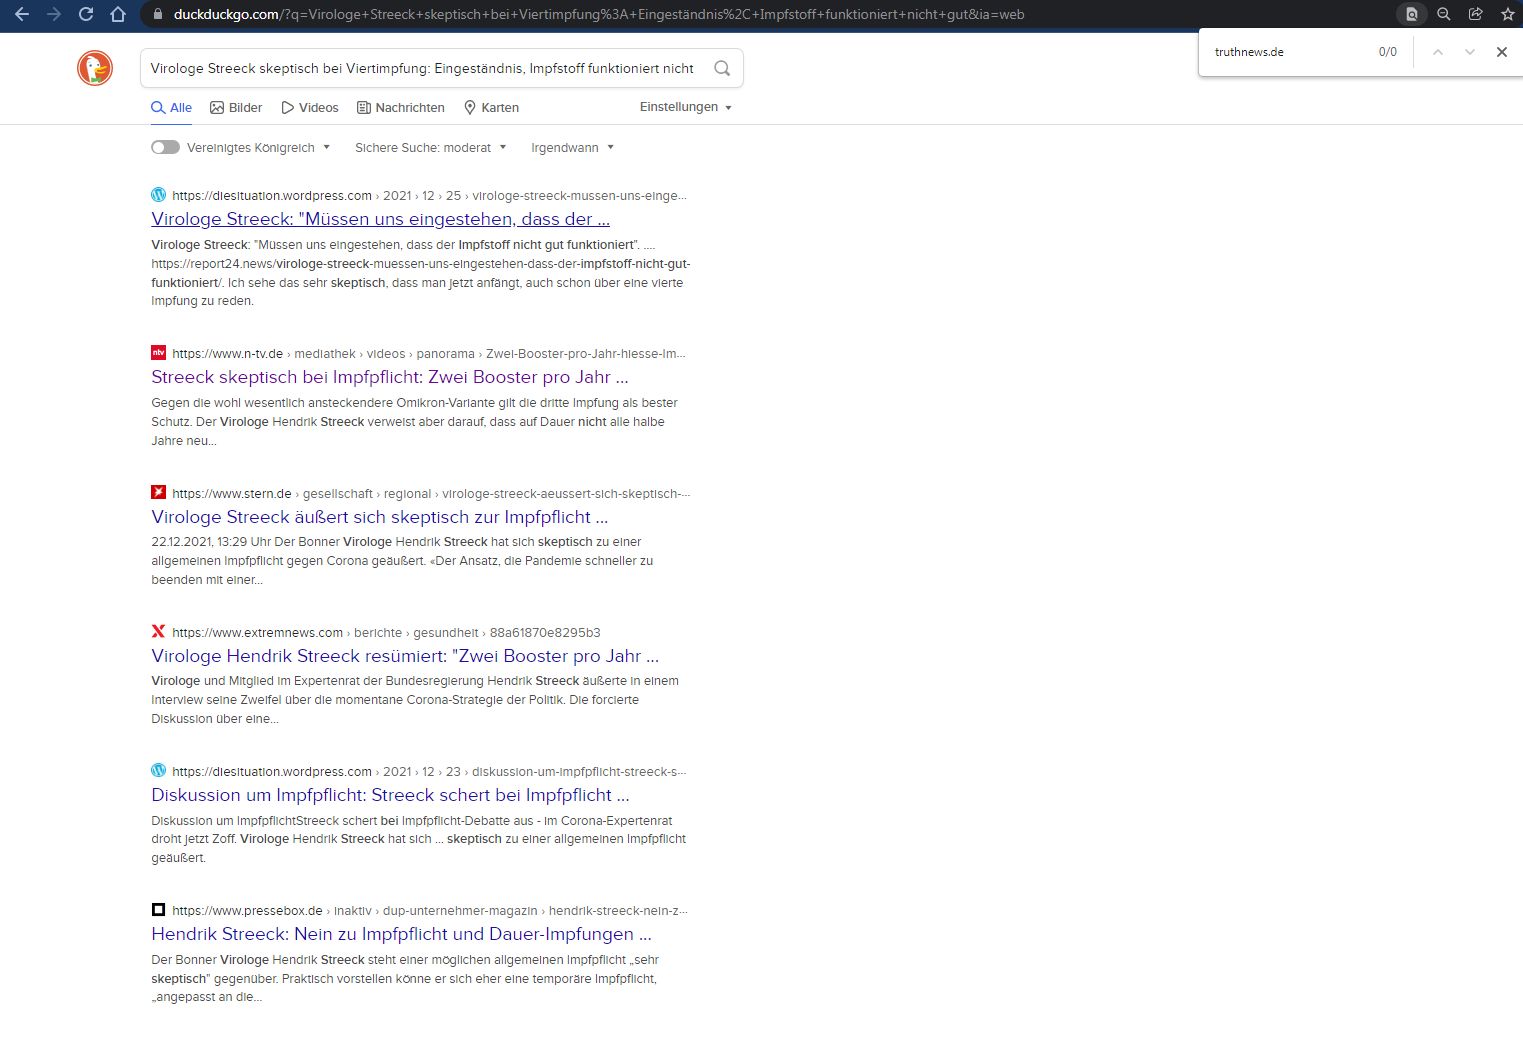The image size is (1523, 1037).
Task: Toggle the Vereinigtes Königreich region switch
Action: (165, 147)
